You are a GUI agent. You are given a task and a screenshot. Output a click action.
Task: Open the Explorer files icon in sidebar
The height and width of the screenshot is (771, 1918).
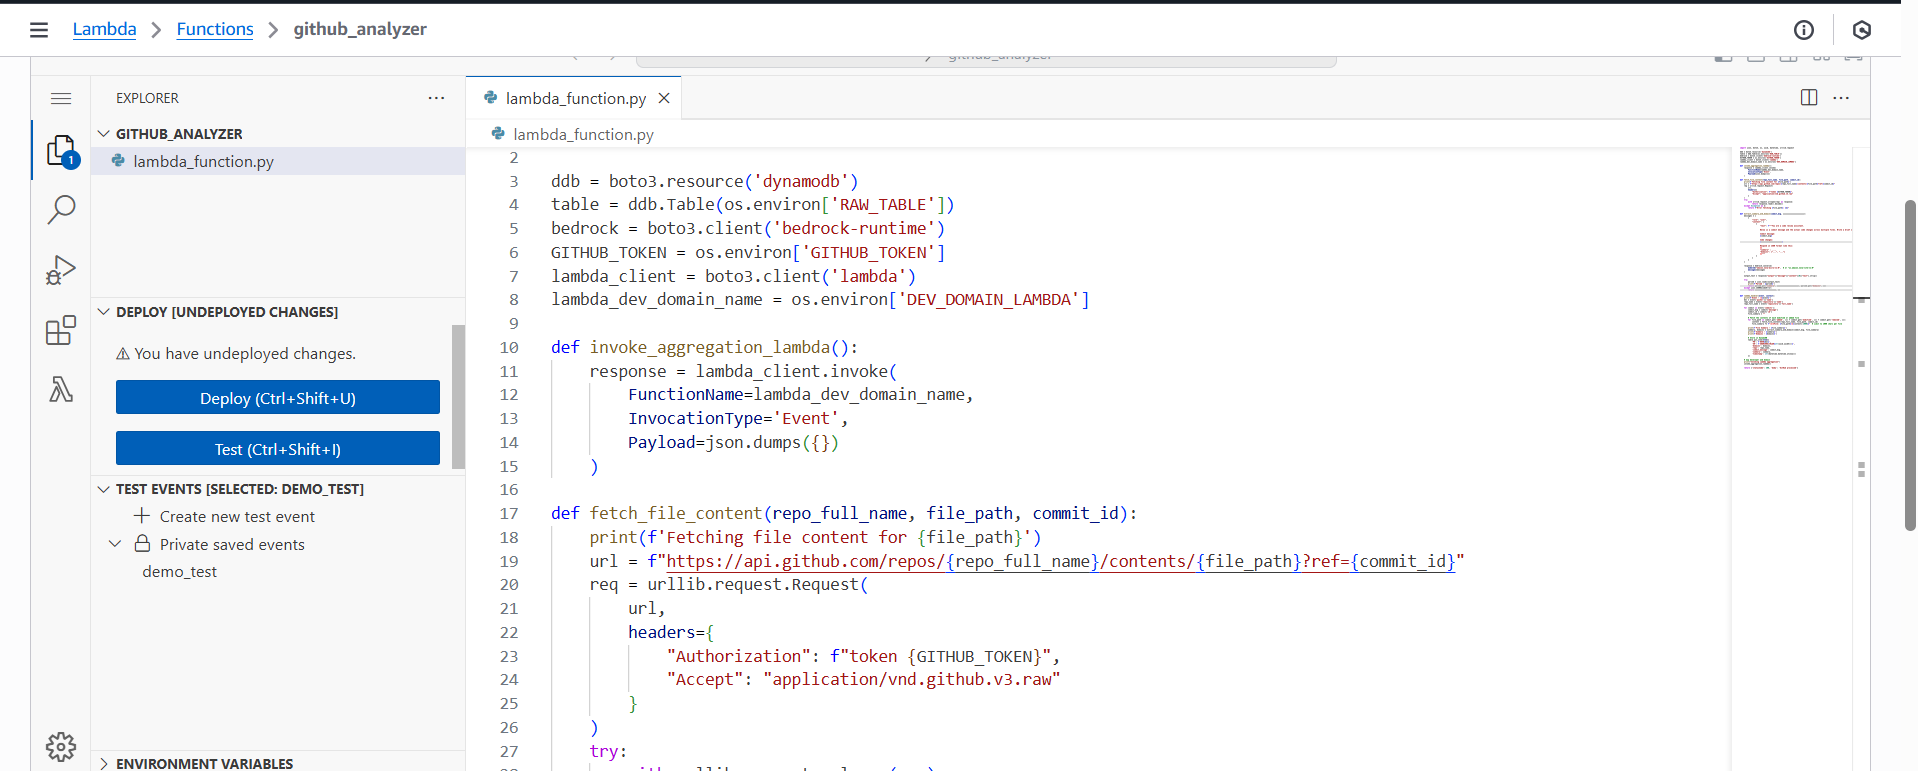tap(61, 151)
